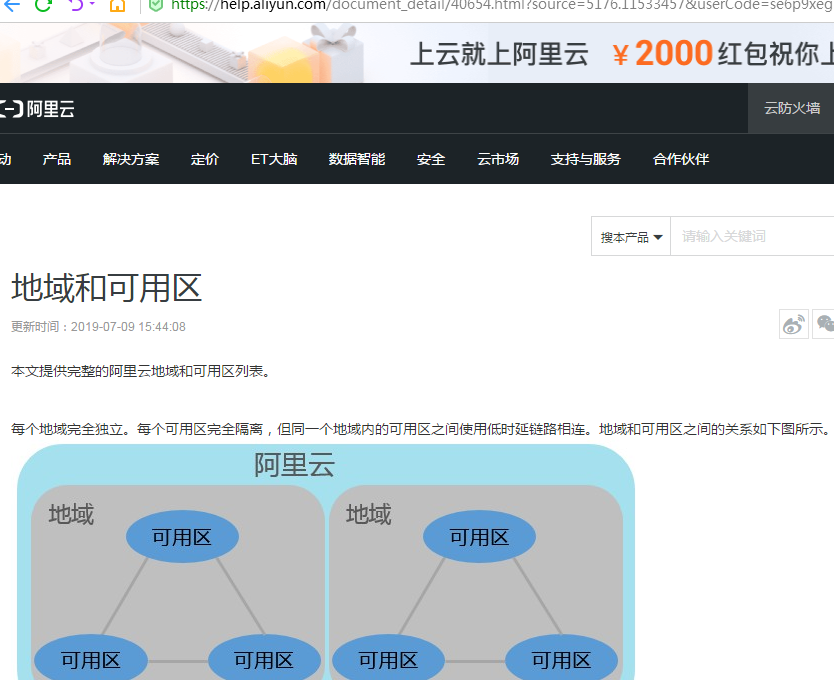Click the purple undo arrow in the browser toolbar

click(76, 5)
